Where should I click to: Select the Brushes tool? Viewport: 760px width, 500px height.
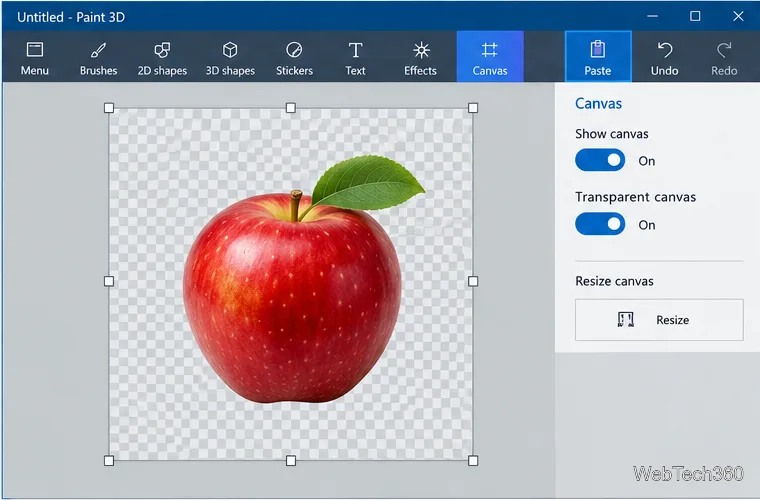98,57
